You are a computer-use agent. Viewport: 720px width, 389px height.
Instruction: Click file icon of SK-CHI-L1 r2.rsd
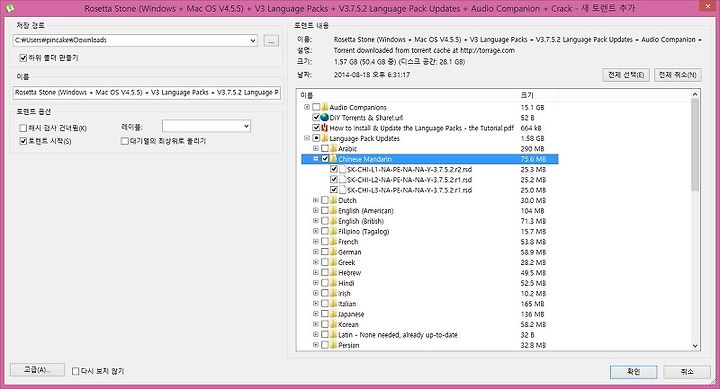click(342, 169)
